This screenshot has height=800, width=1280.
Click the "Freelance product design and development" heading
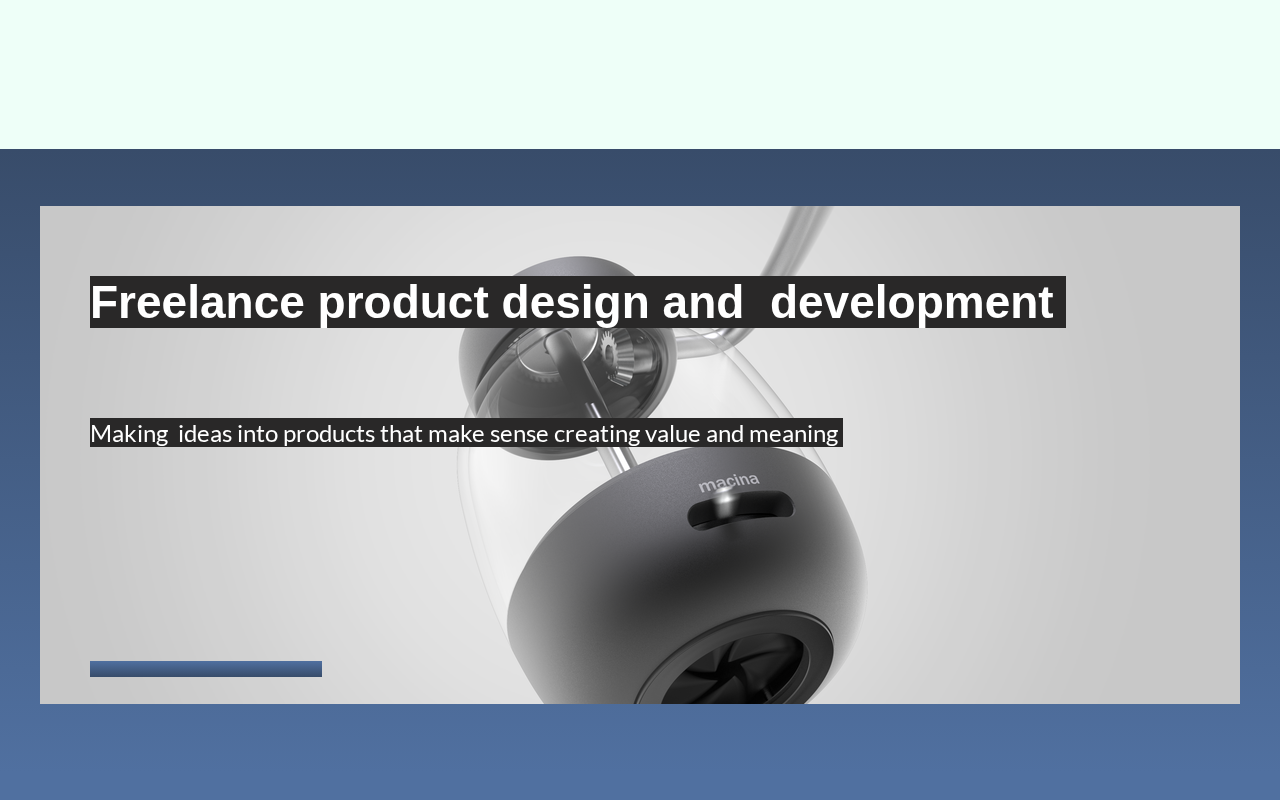click(578, 302)
